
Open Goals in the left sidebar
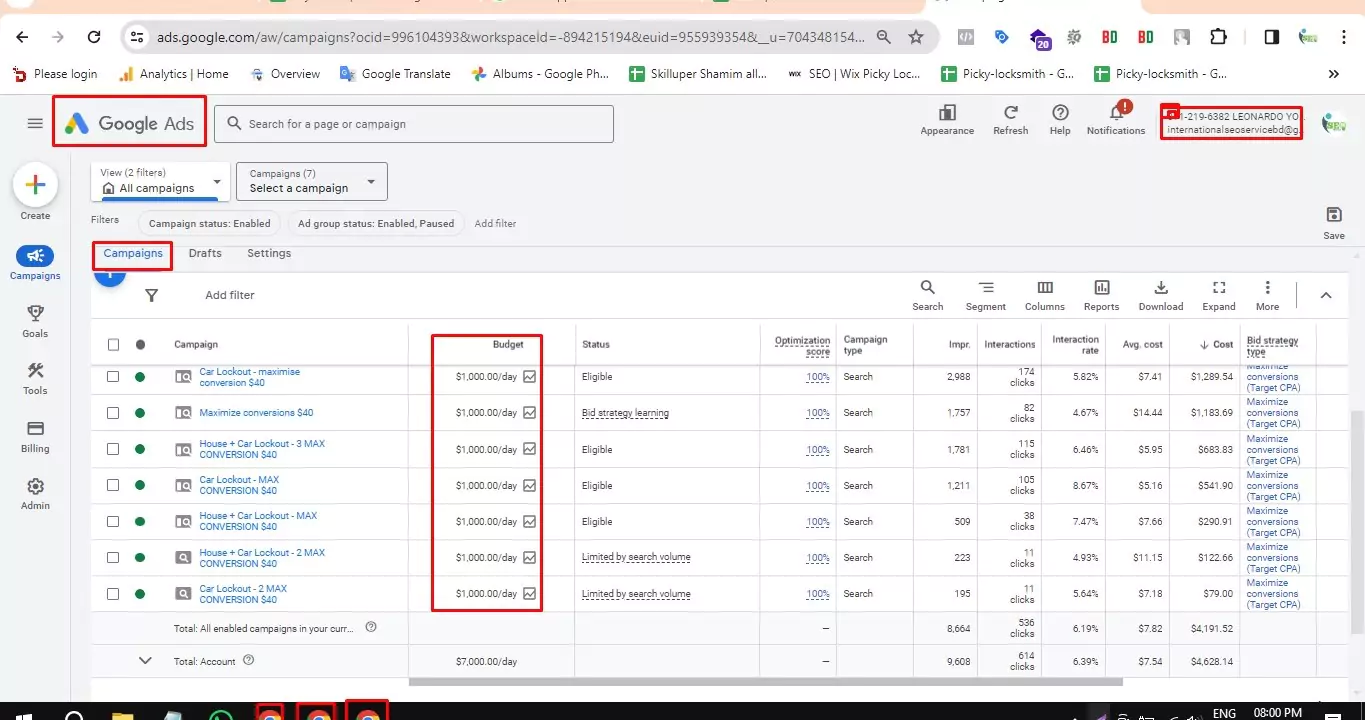[x=35, y=322]
